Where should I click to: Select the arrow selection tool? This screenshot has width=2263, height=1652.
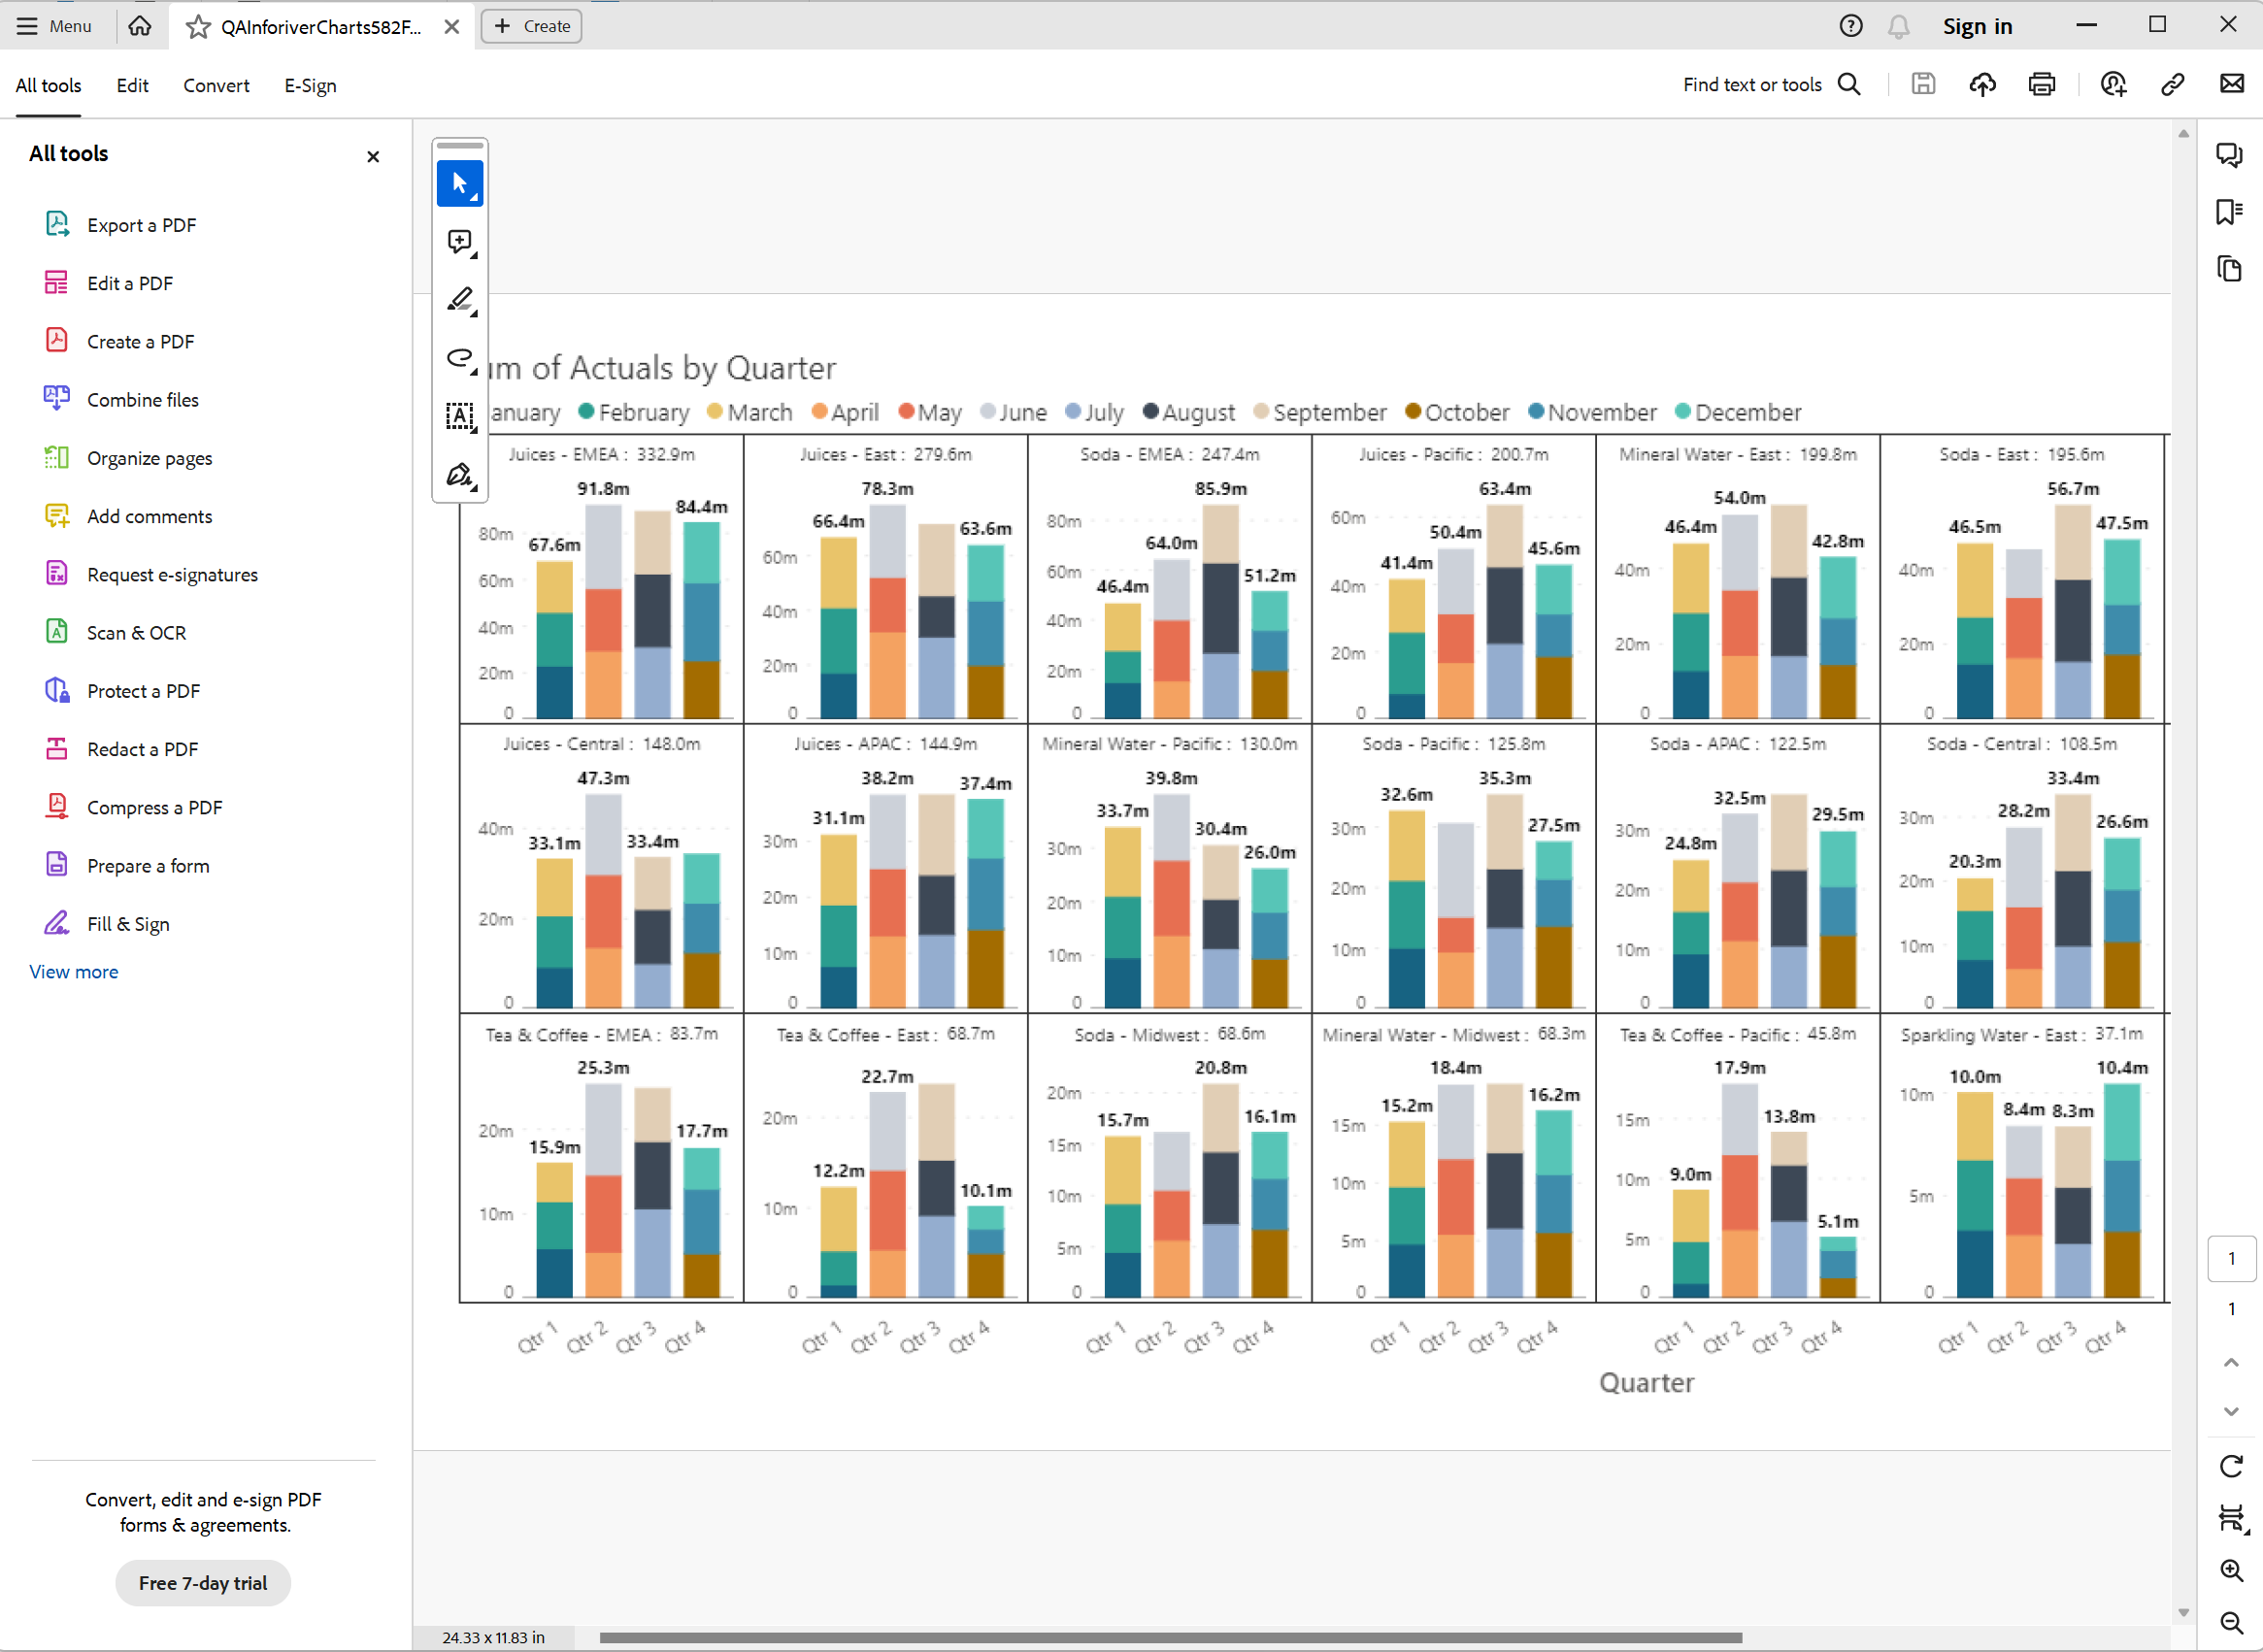click(459, 184)
